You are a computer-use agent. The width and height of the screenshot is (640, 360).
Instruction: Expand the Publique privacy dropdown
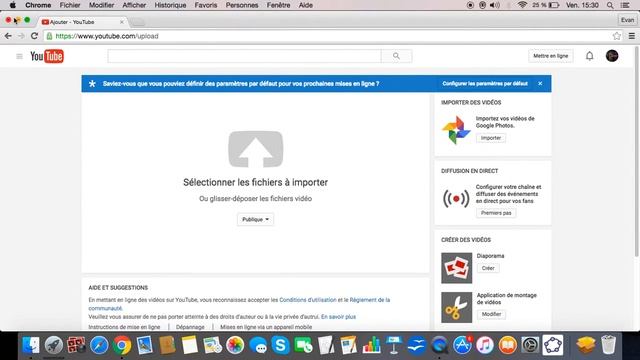point(256,219)
